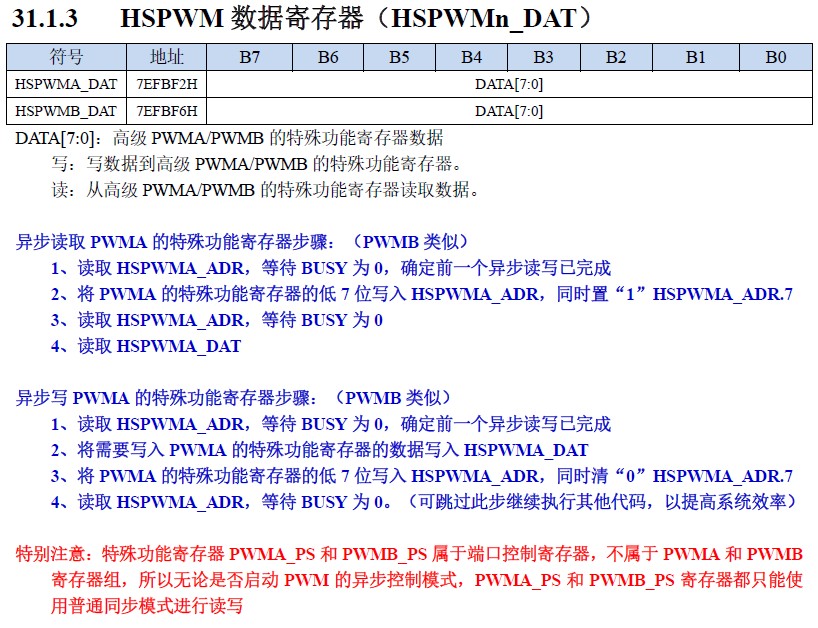Click read step 4 读取 HSPWMA_DAT
The height and width of the screenshot is (628, 818).
[146, 346]
